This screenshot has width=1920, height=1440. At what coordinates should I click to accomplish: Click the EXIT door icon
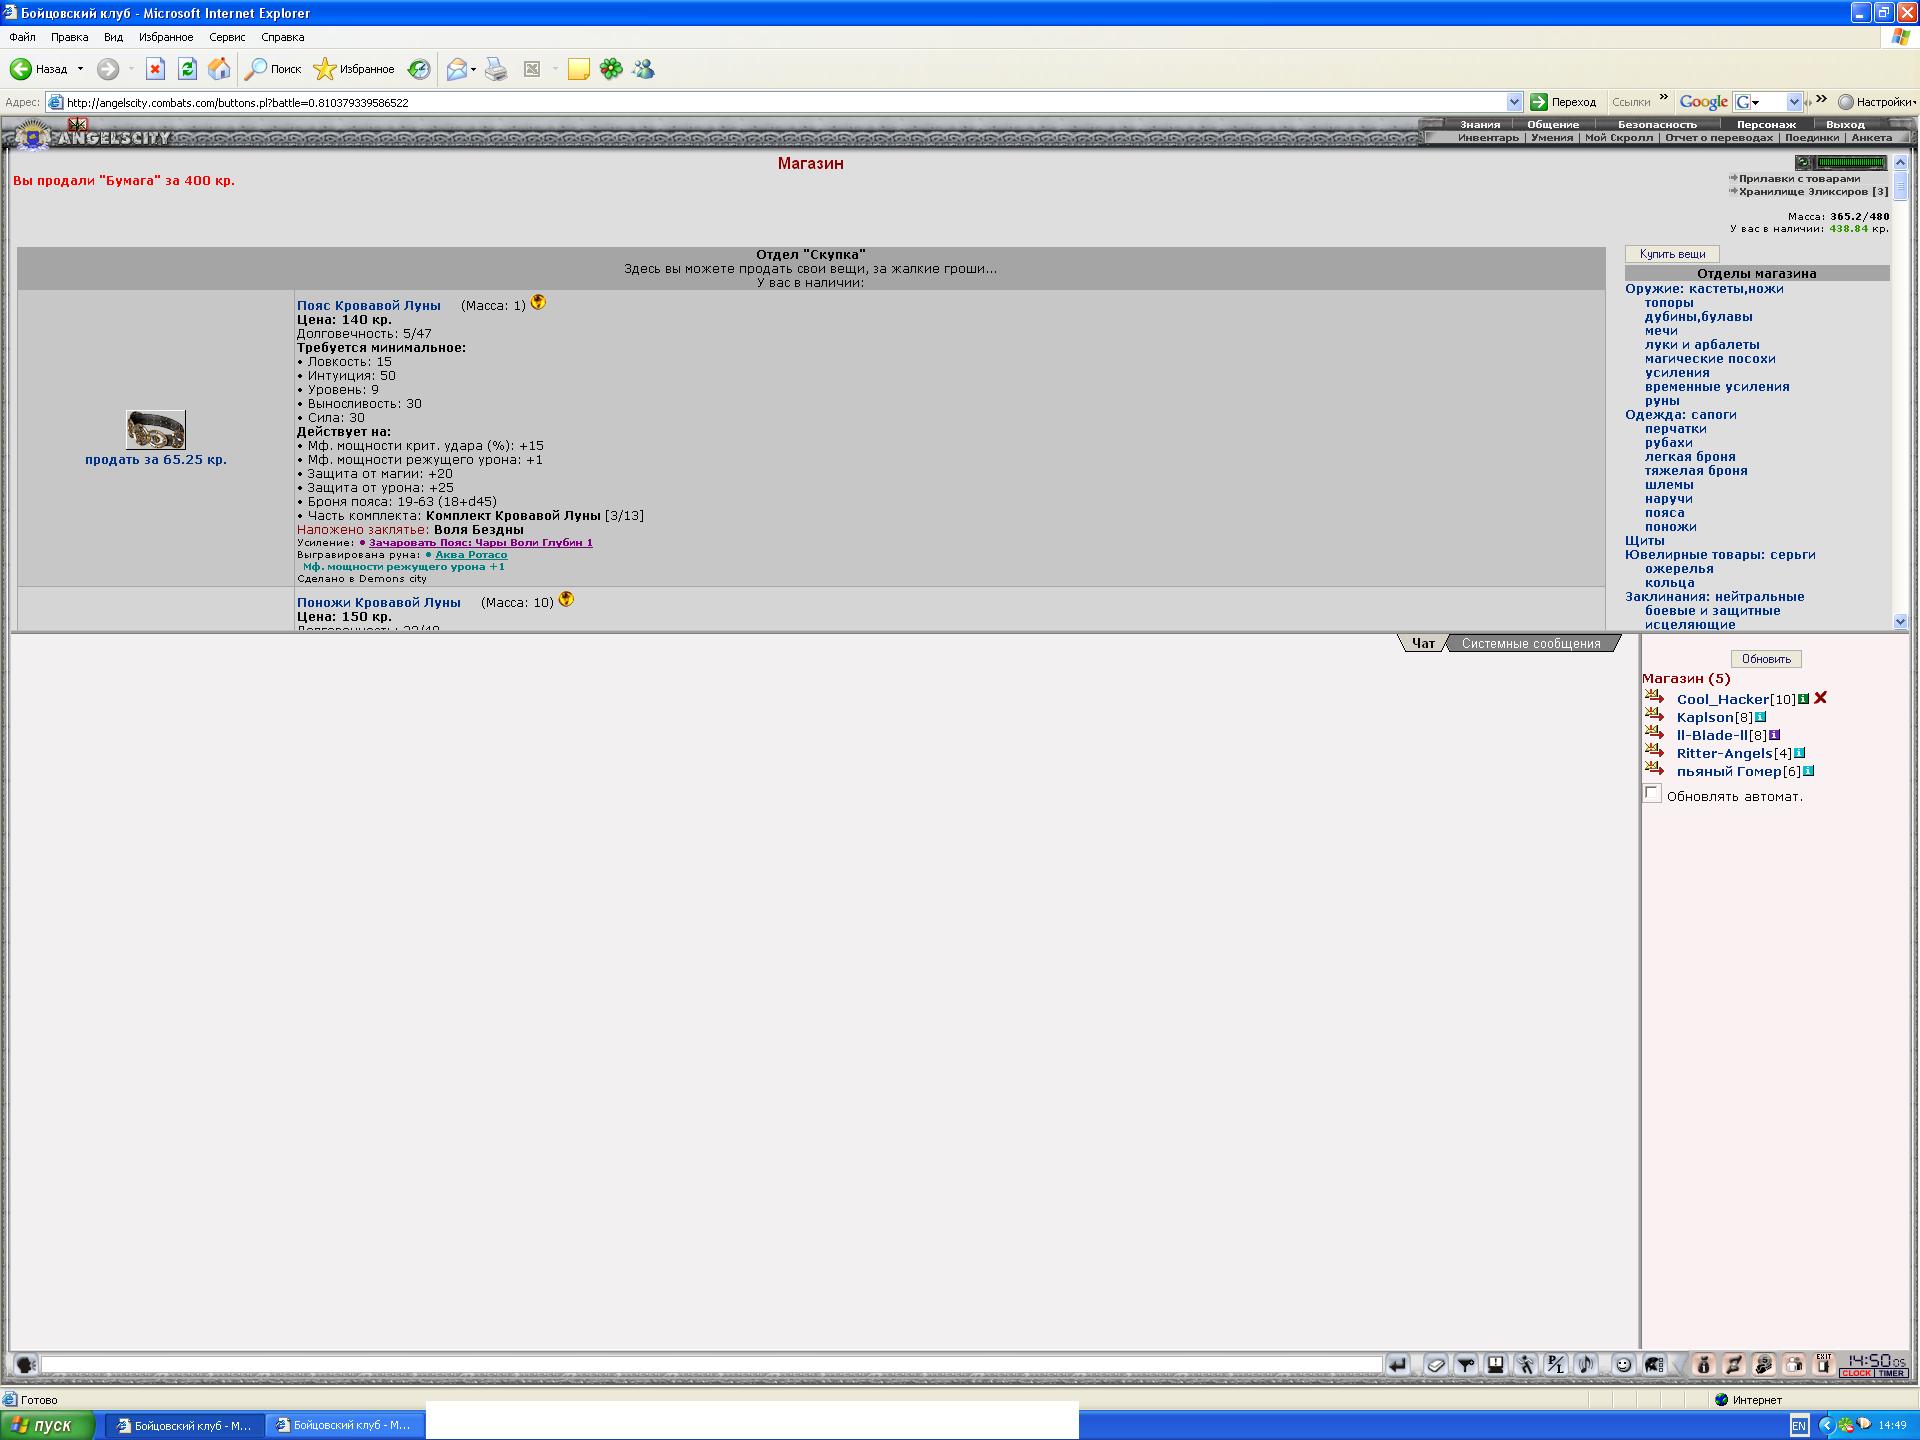pos(1824,1364)
